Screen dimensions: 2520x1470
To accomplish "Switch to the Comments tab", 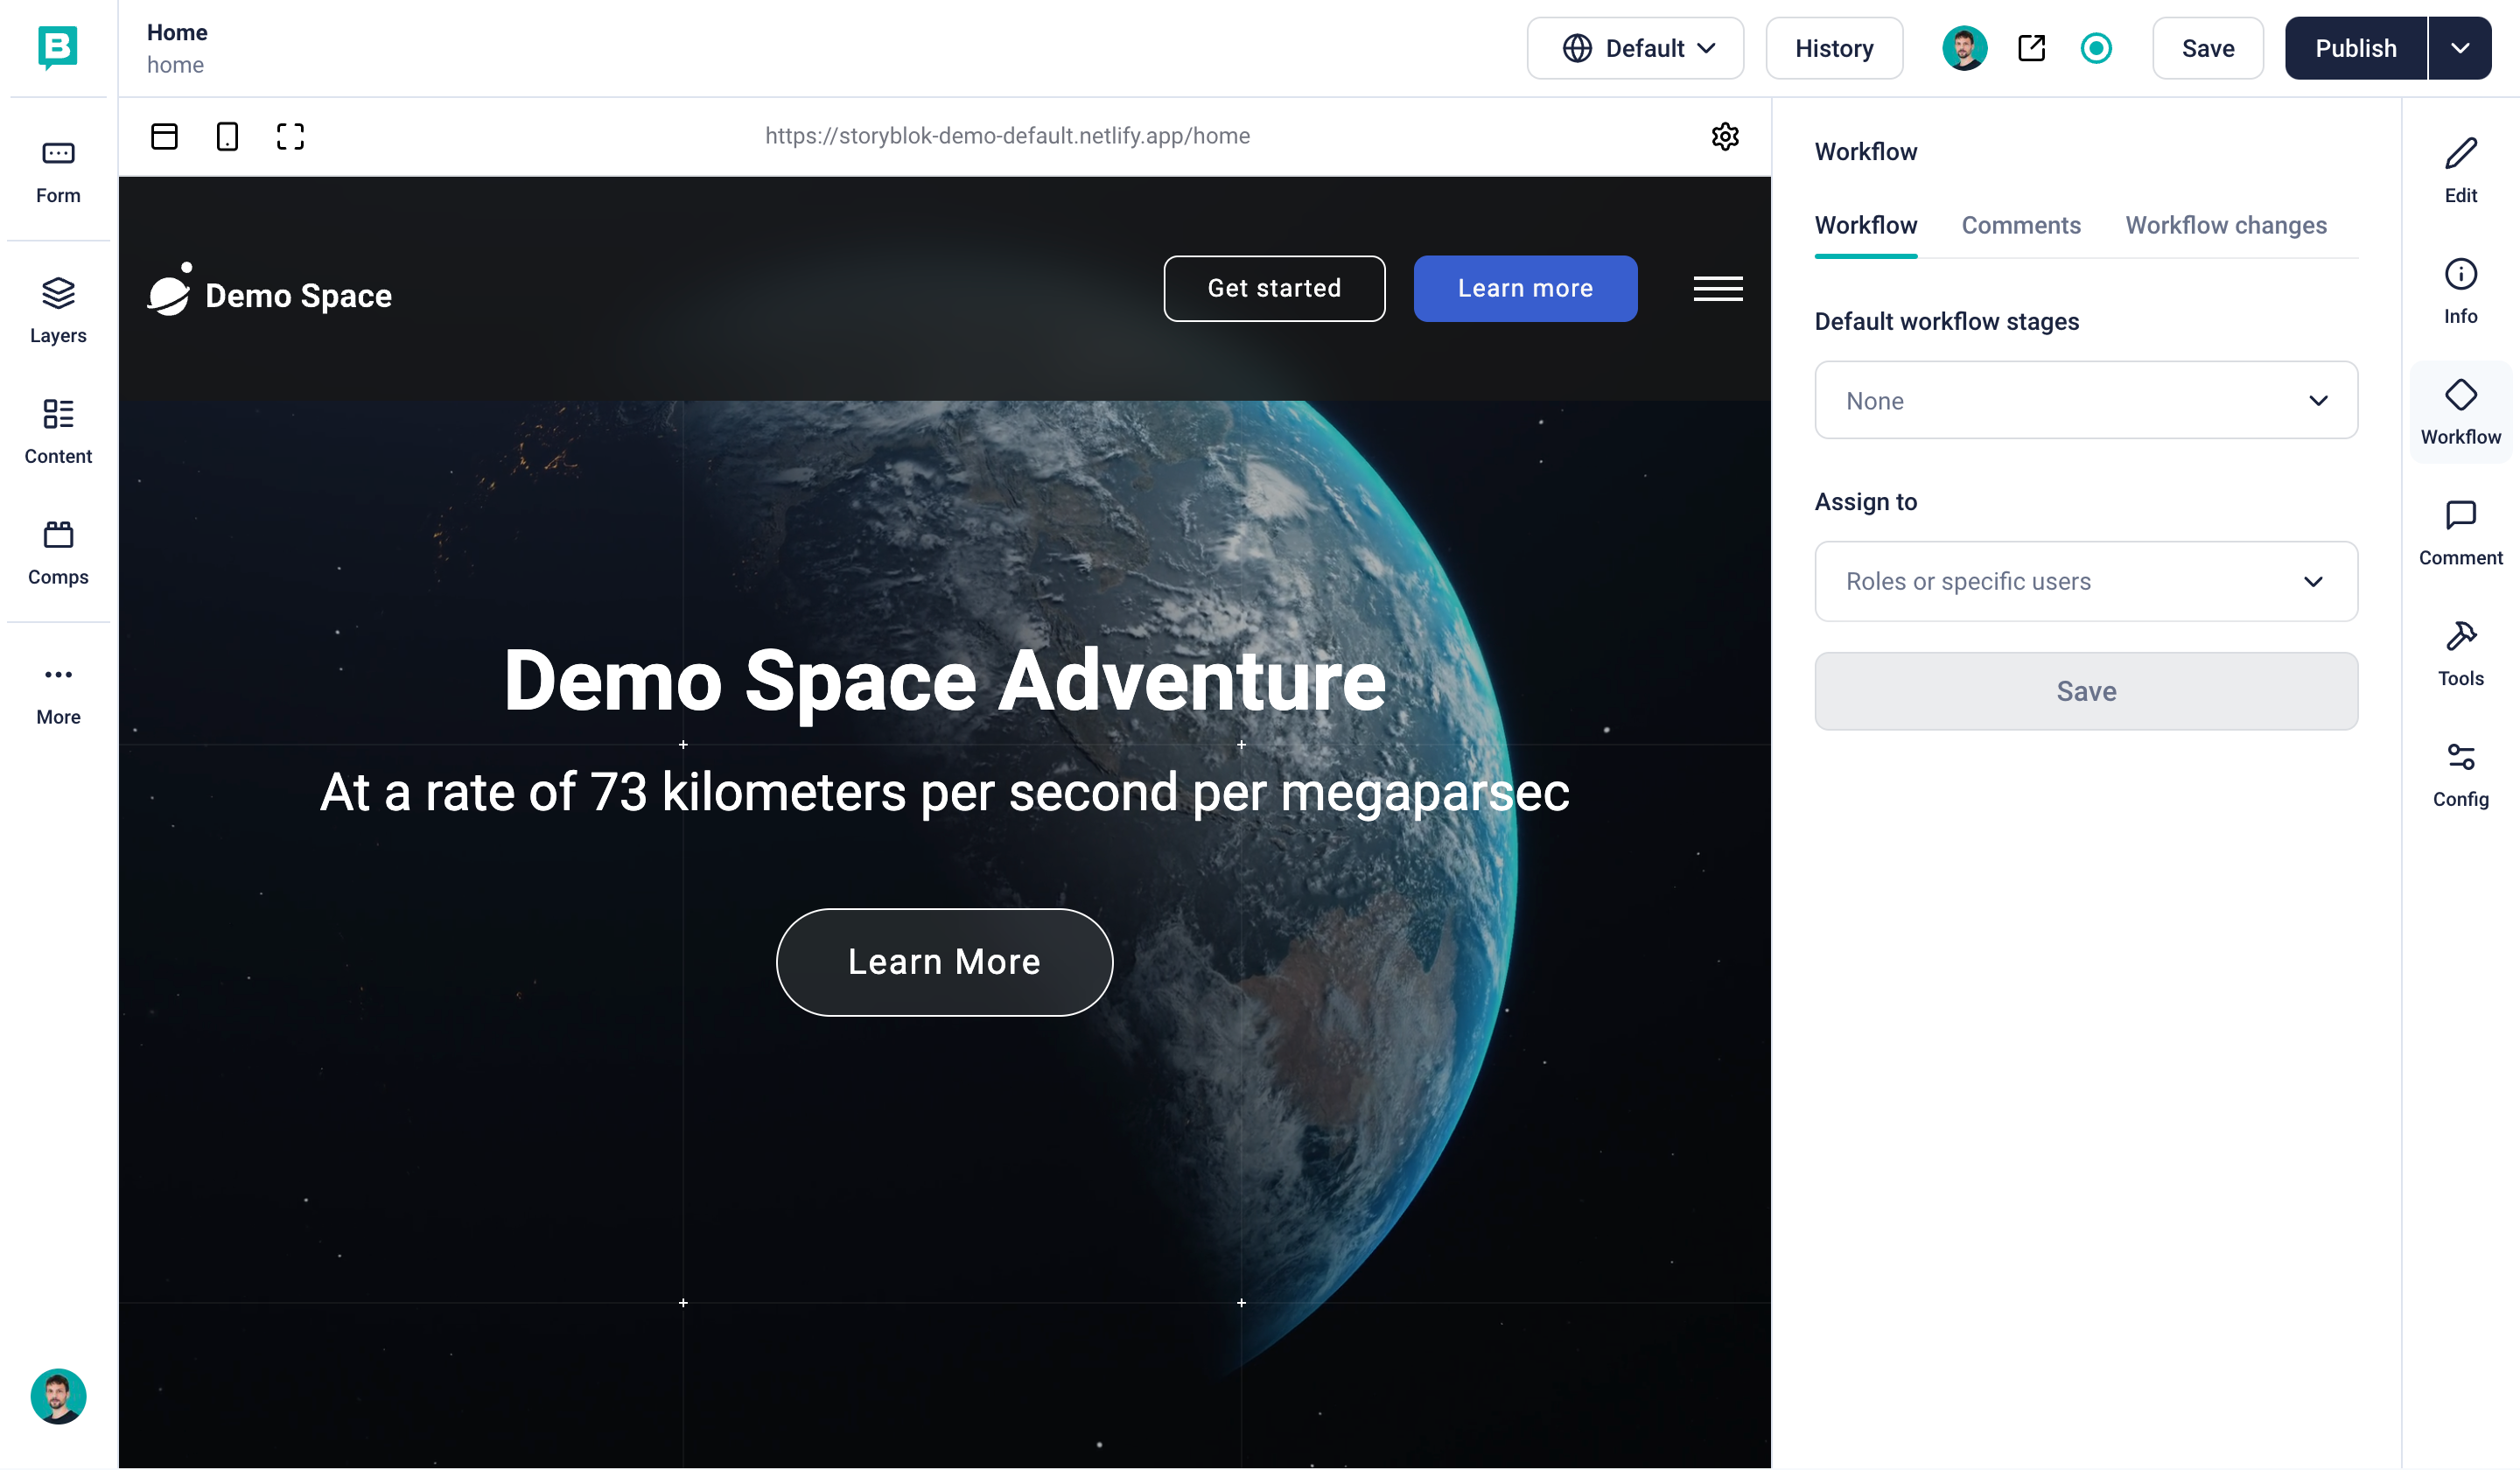I will pyautogui.click(x=2020, y=225).
